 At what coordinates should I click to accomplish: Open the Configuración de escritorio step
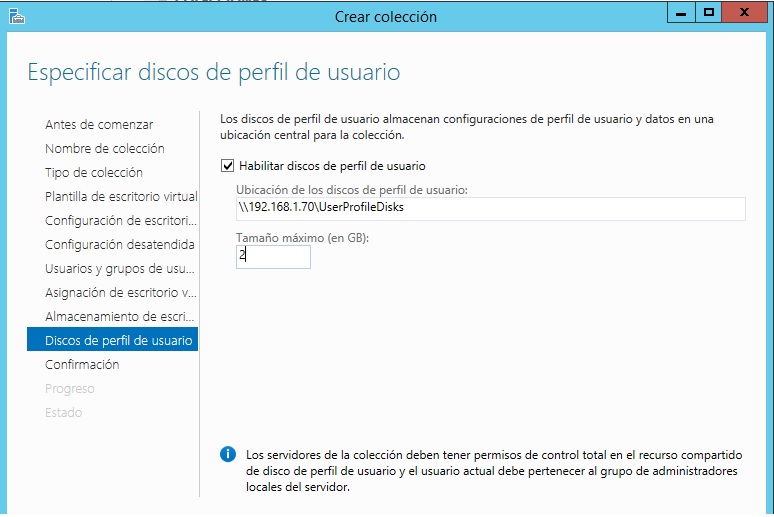(x=120, y=221)
